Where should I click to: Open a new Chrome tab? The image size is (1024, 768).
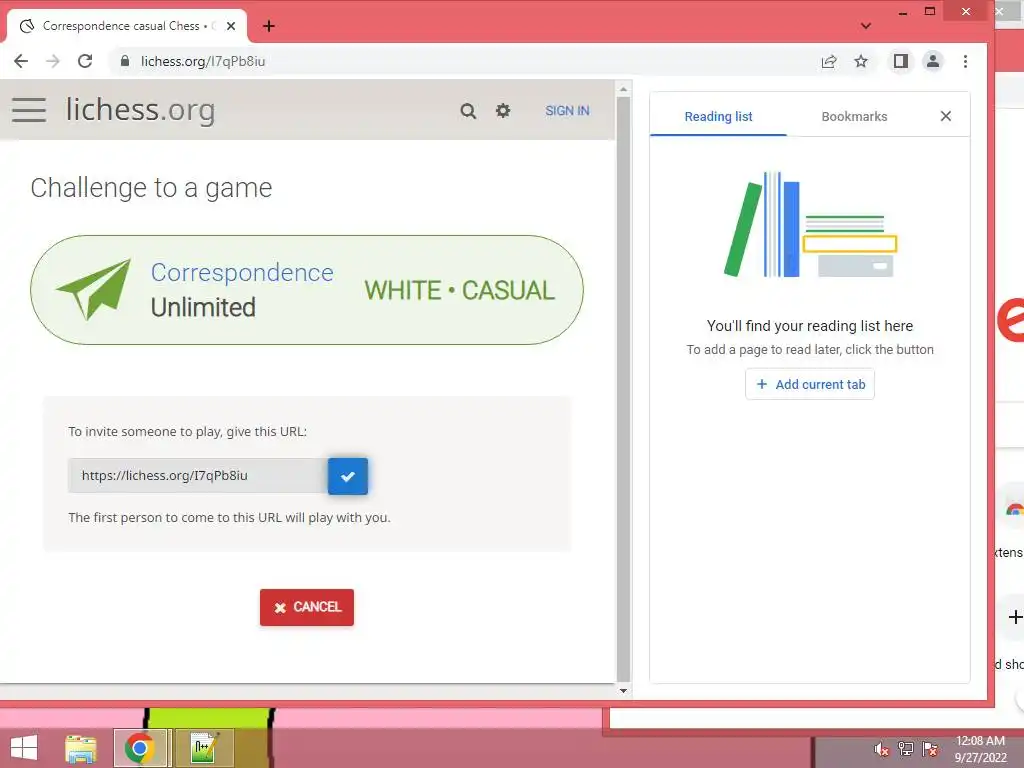(x=268, y=26)
